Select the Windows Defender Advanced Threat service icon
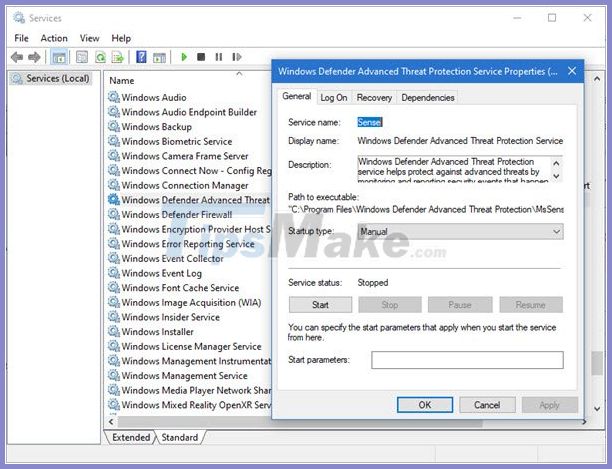Screen dimensions: 612x469 [114, 199]
